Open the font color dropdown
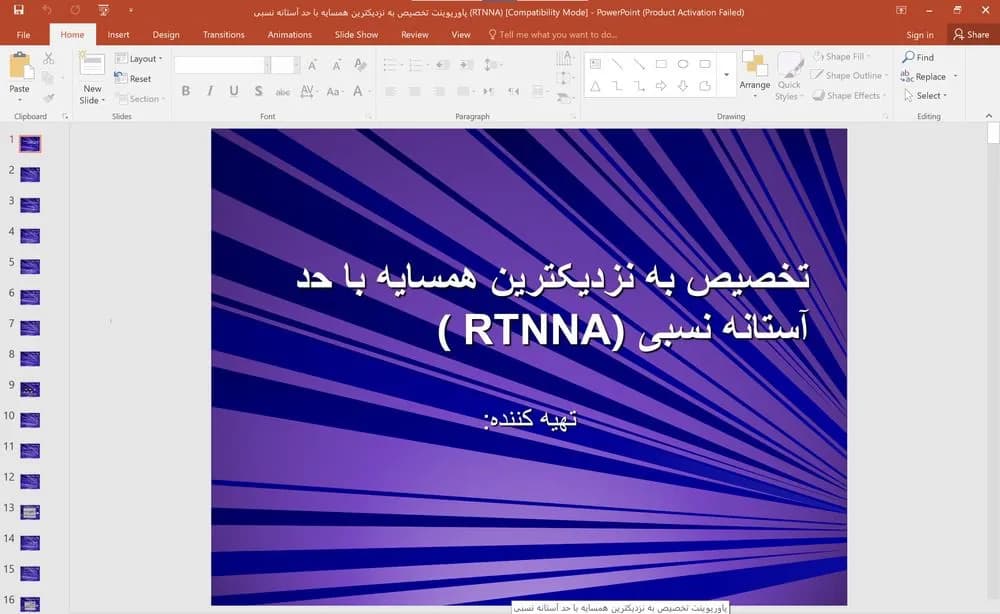This screenshot has width=1000, height=614. point(369,91)
